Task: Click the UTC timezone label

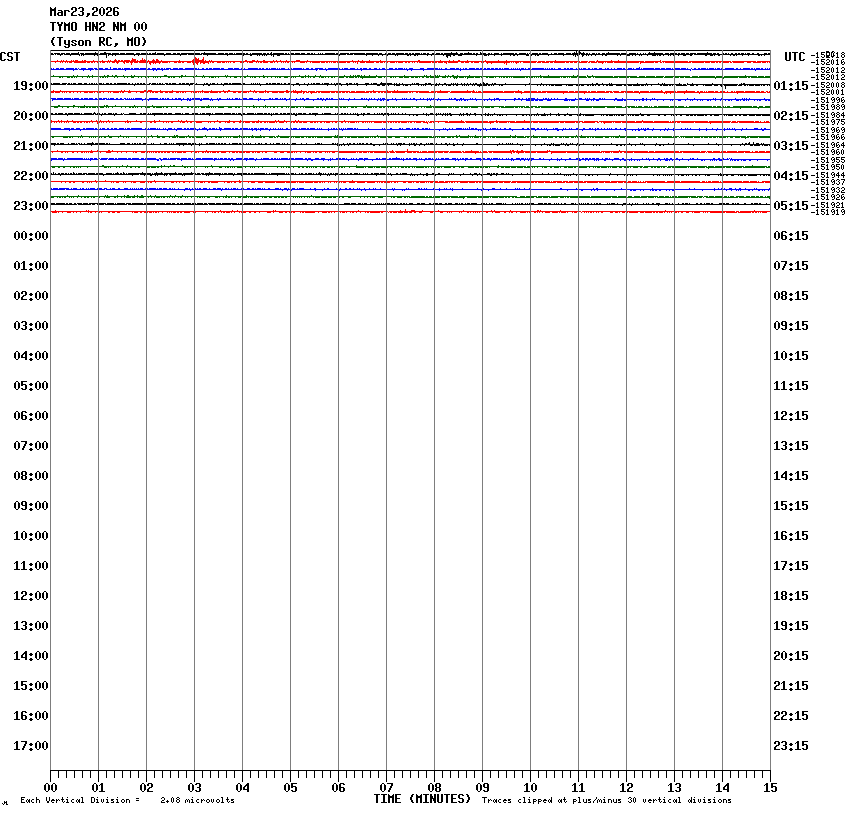Action: click(794, 56)
